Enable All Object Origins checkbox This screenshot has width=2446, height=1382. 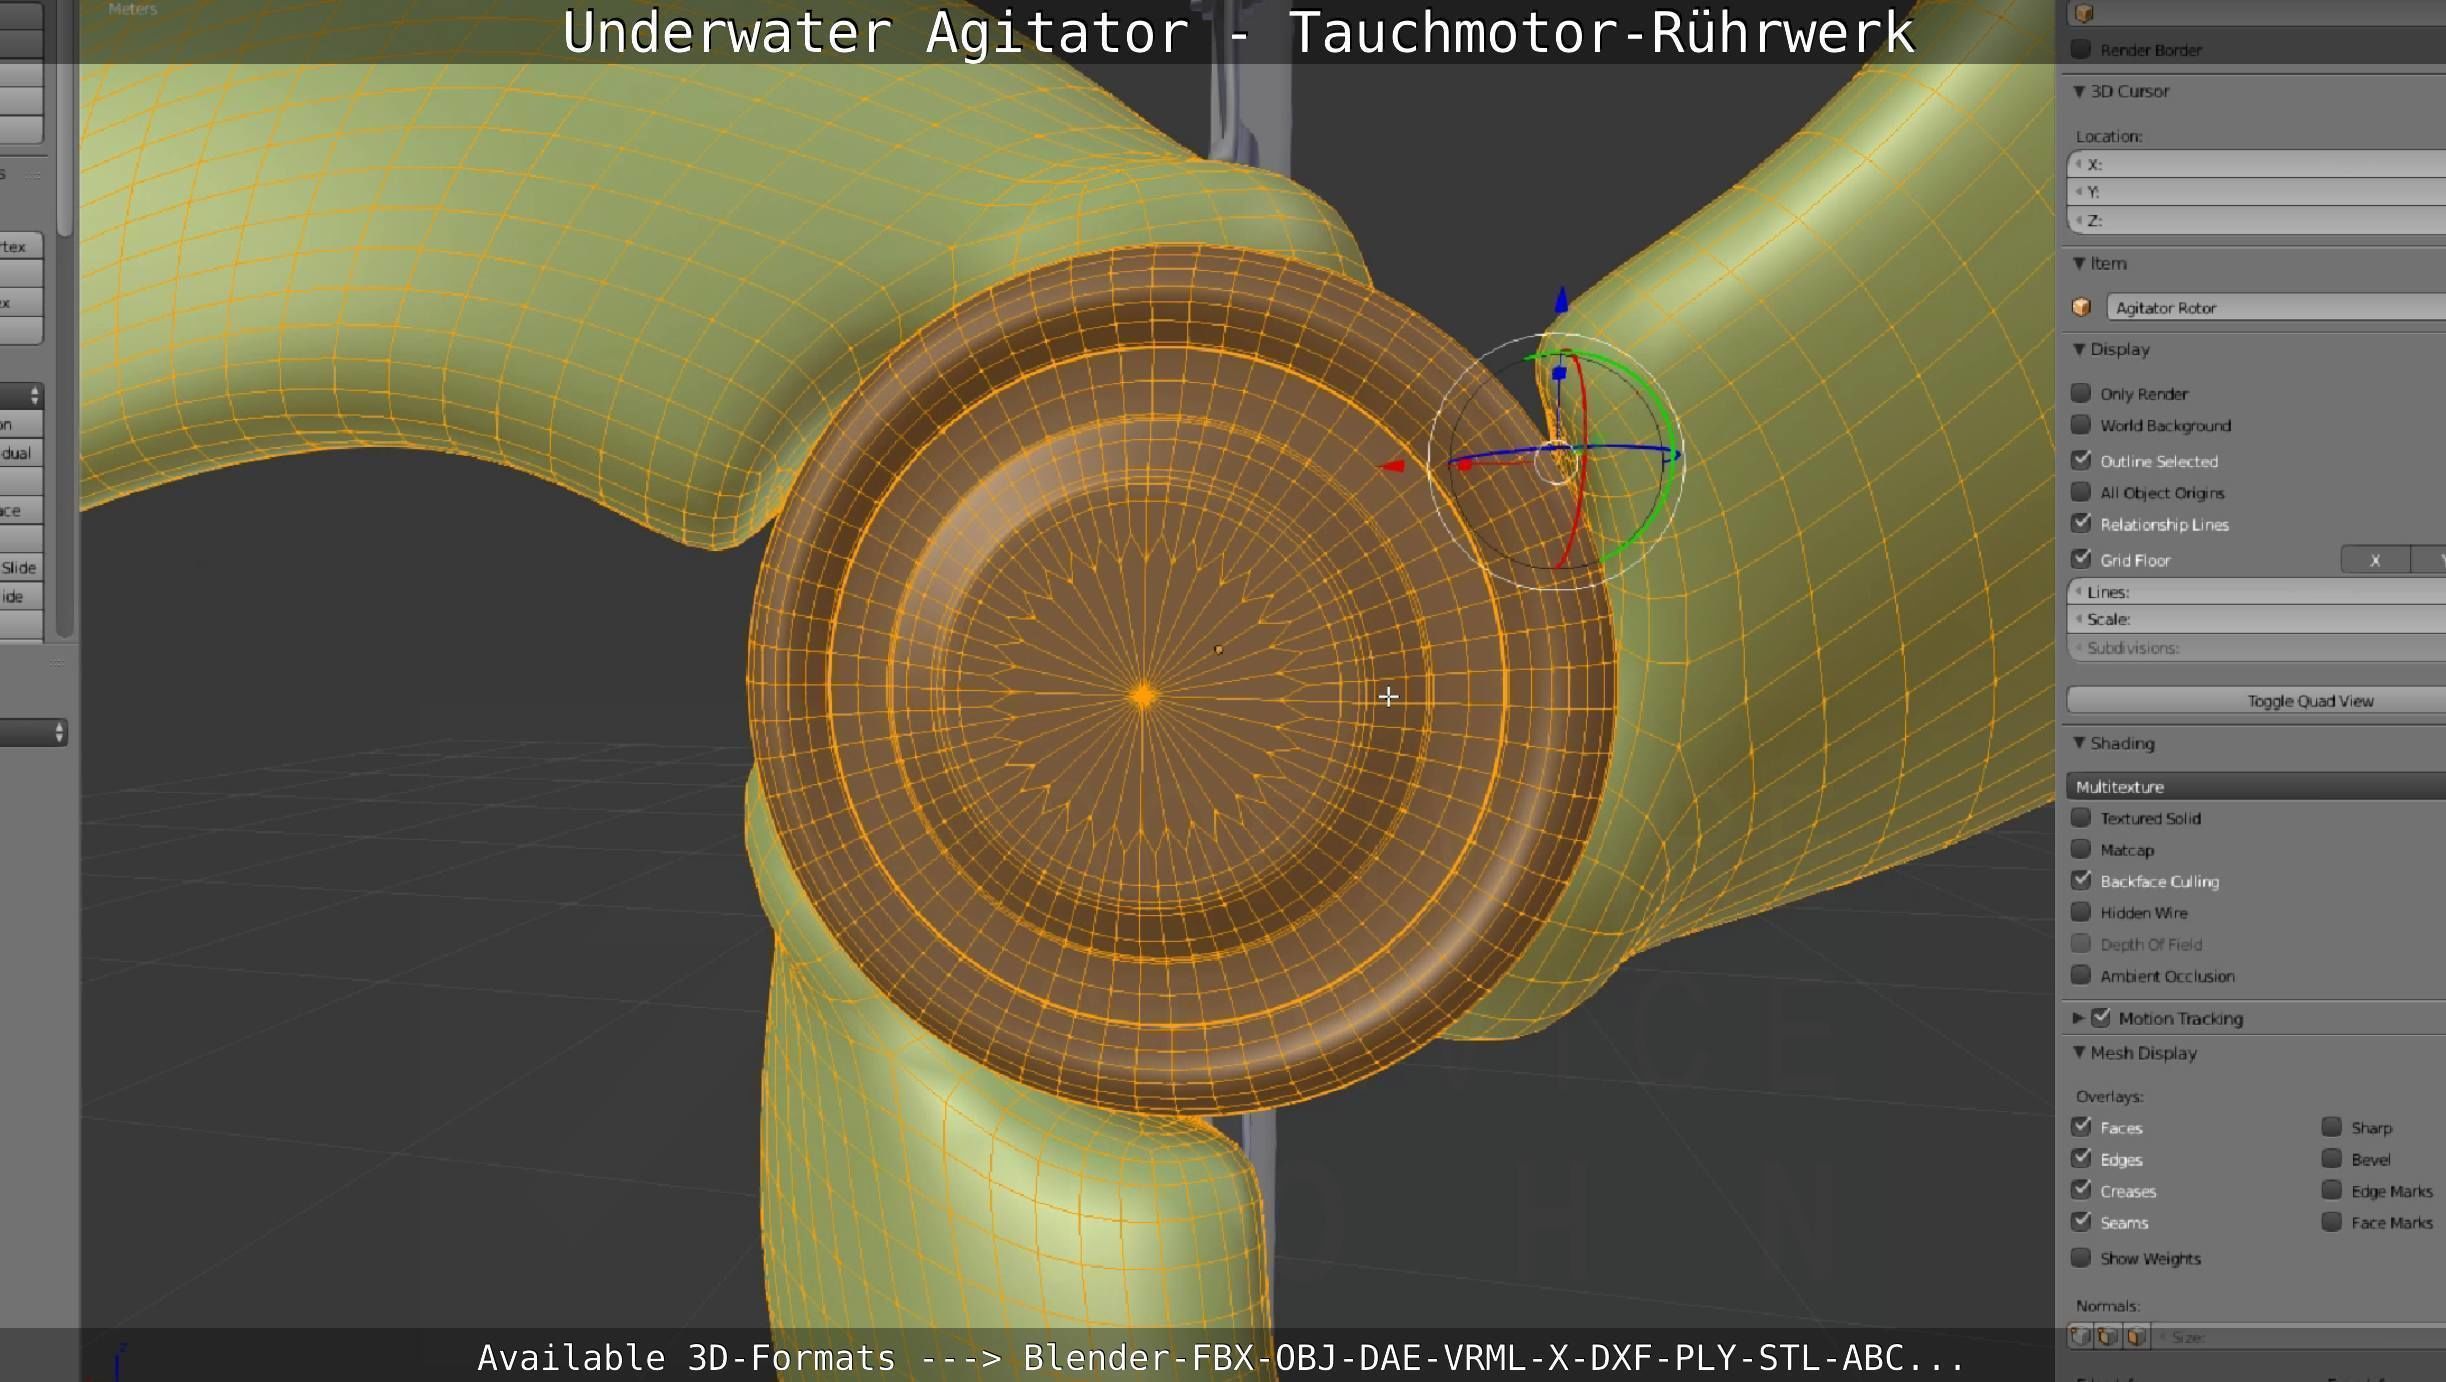point(2081,492)
